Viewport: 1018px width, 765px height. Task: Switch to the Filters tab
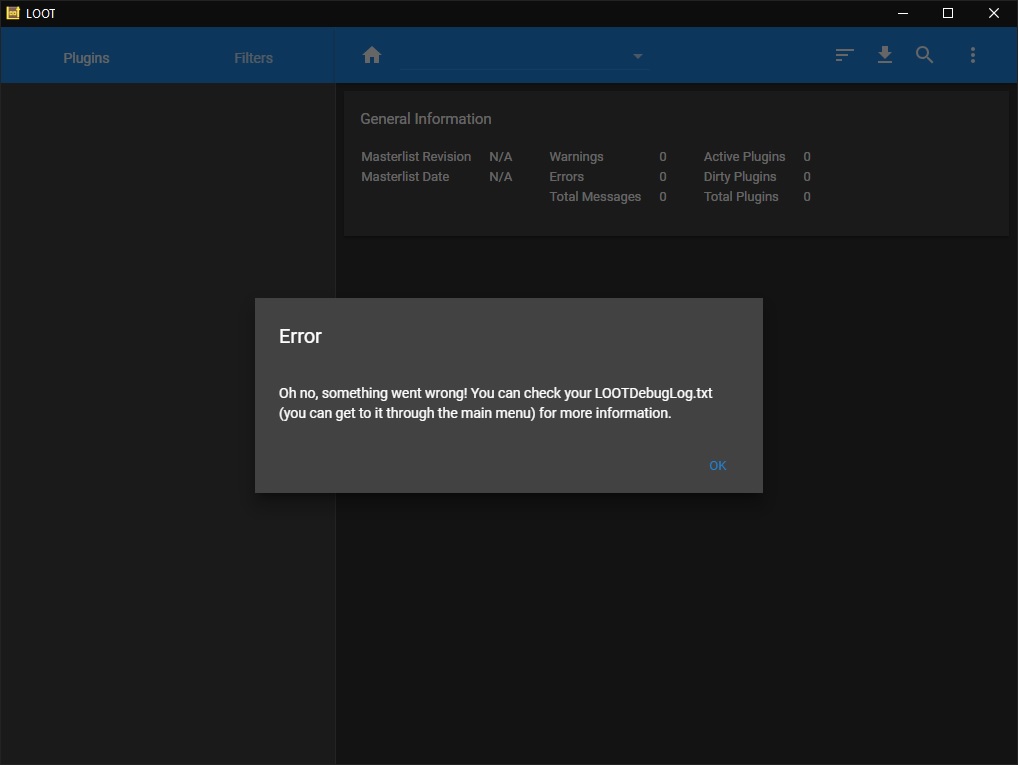coord(252,57)
